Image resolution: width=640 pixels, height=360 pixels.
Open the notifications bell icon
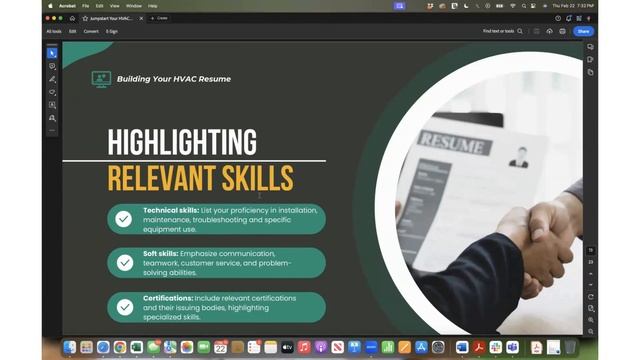[569, 18]
